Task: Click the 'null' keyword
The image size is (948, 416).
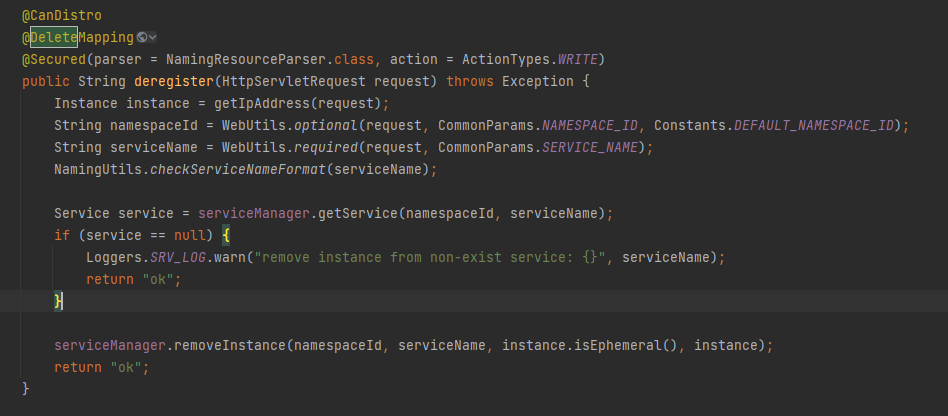Action: pos(190,235)
